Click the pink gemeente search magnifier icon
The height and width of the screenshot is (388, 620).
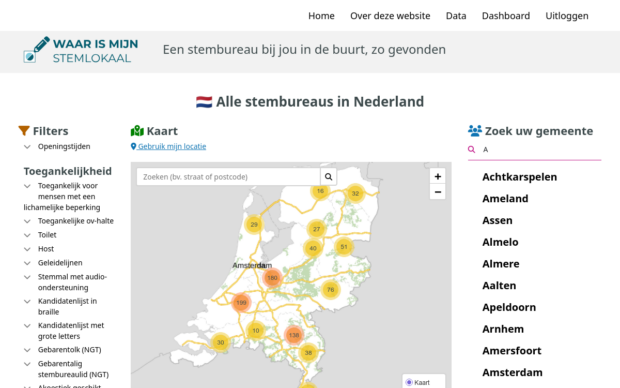(x=471, y=150)
